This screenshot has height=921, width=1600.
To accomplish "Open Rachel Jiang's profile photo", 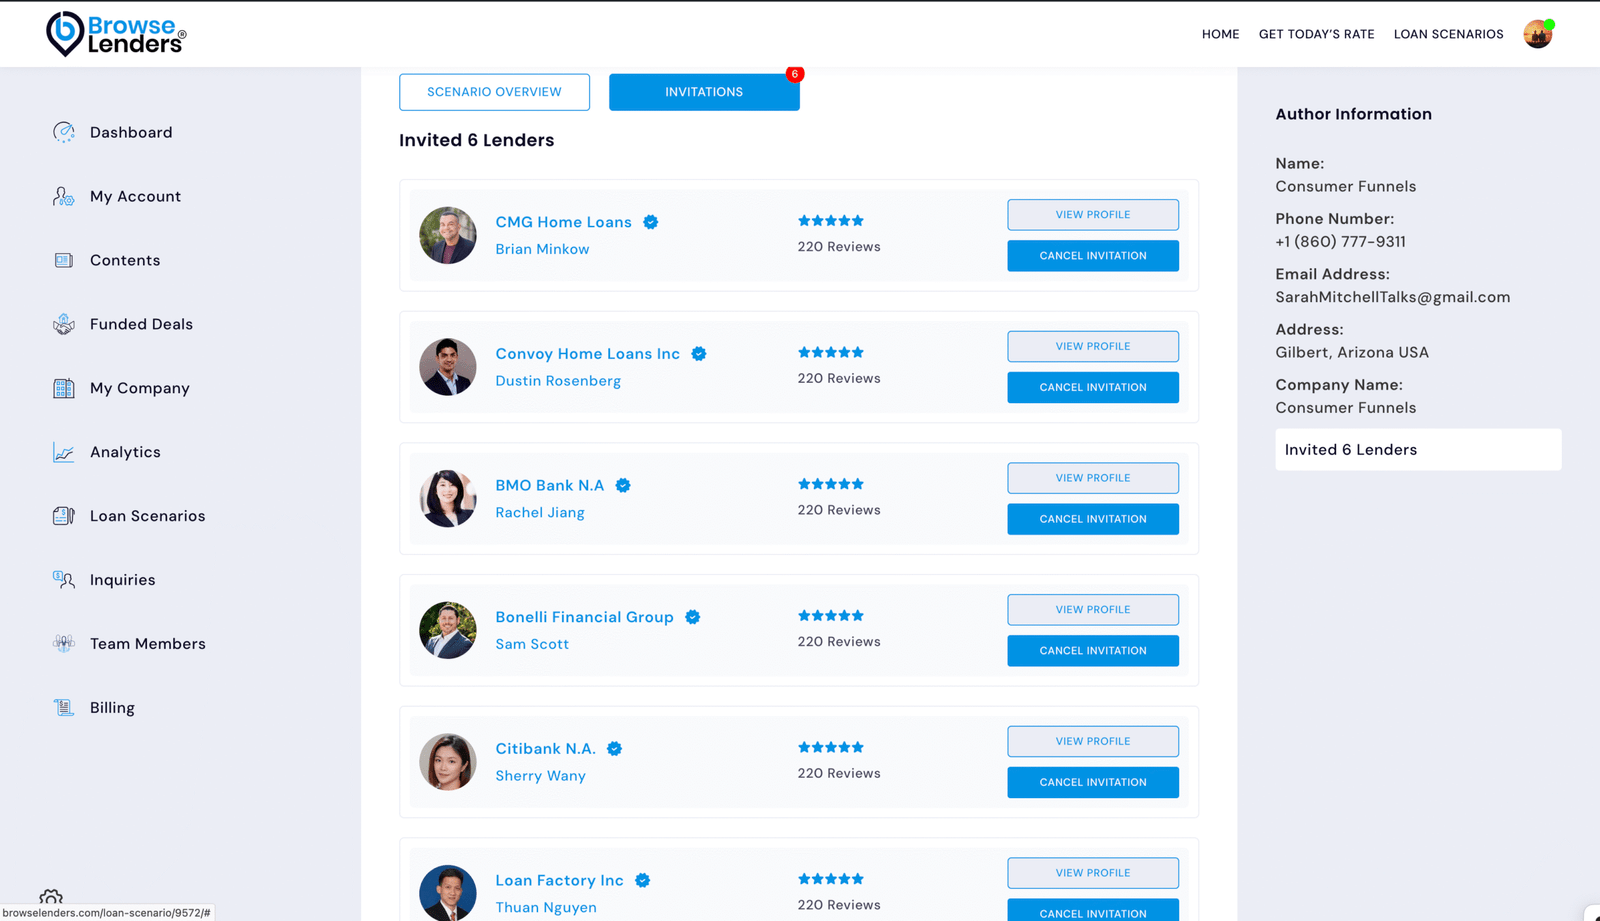I will (448, 498).
